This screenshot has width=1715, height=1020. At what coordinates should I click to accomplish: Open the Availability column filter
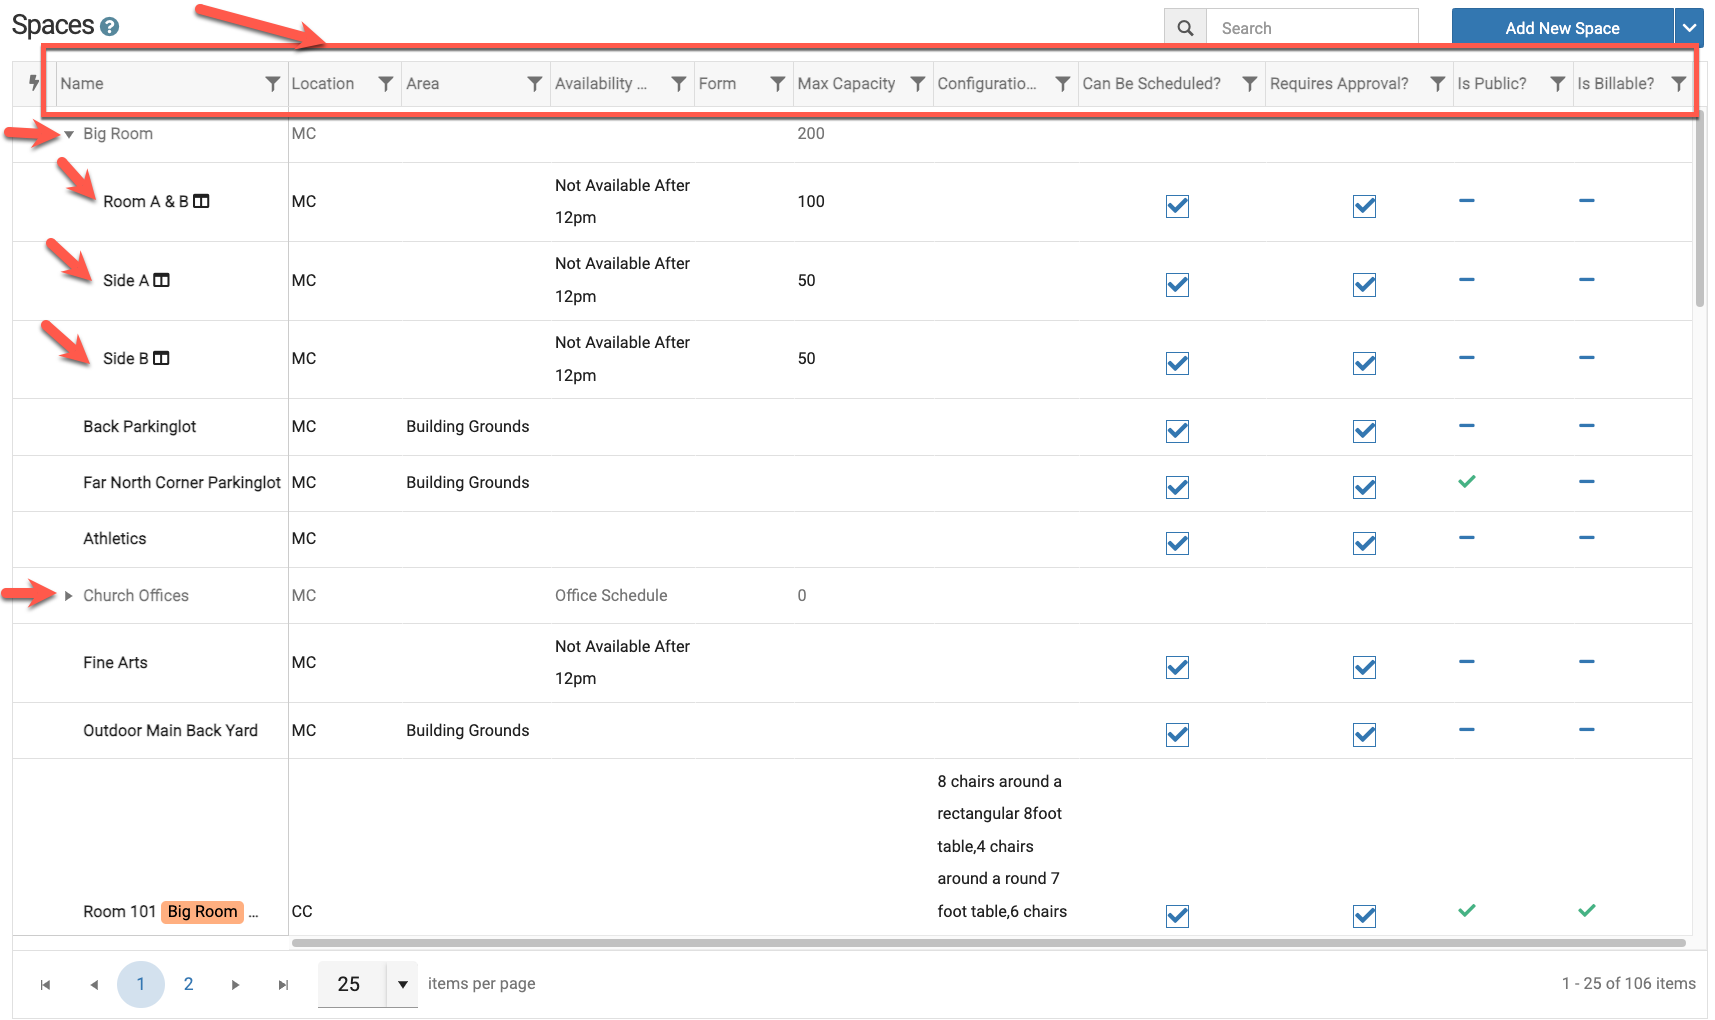[678, 84]
